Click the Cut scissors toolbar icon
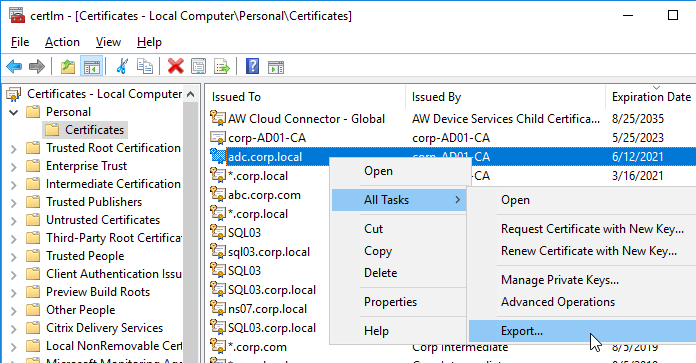 [x=122, y=67]
